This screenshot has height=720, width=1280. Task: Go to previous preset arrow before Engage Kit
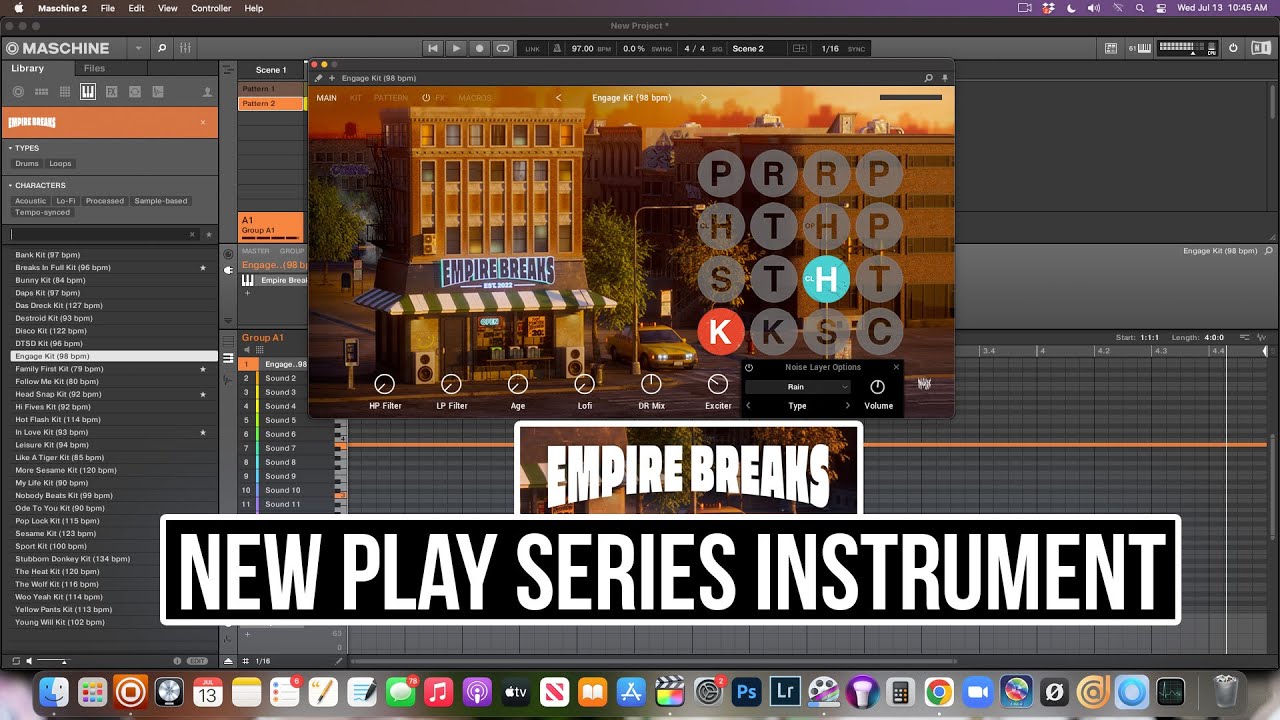pos(558,98)
